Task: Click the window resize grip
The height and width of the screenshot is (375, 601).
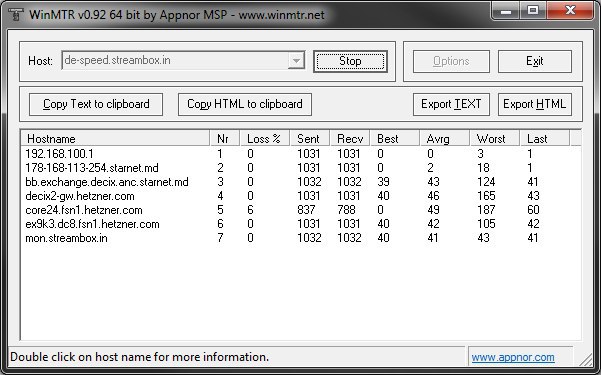Action: [x=586, y=359]
